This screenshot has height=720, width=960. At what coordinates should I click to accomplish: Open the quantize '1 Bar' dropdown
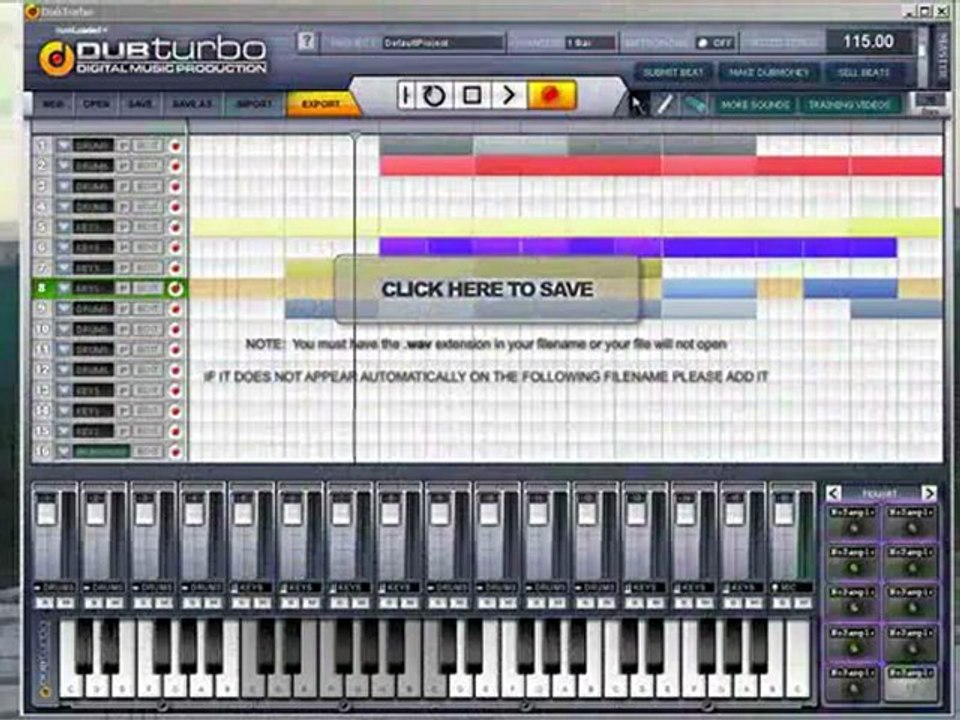(590, 43)
